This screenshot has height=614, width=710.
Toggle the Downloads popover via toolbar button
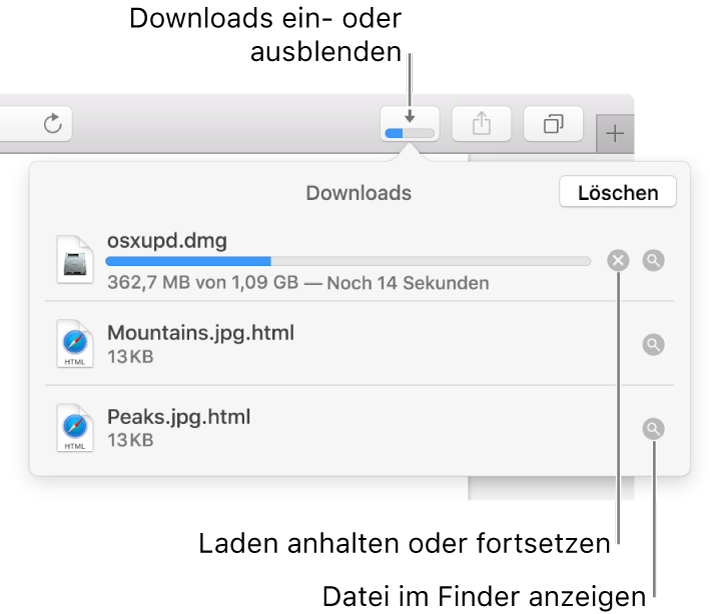point(410,124)
